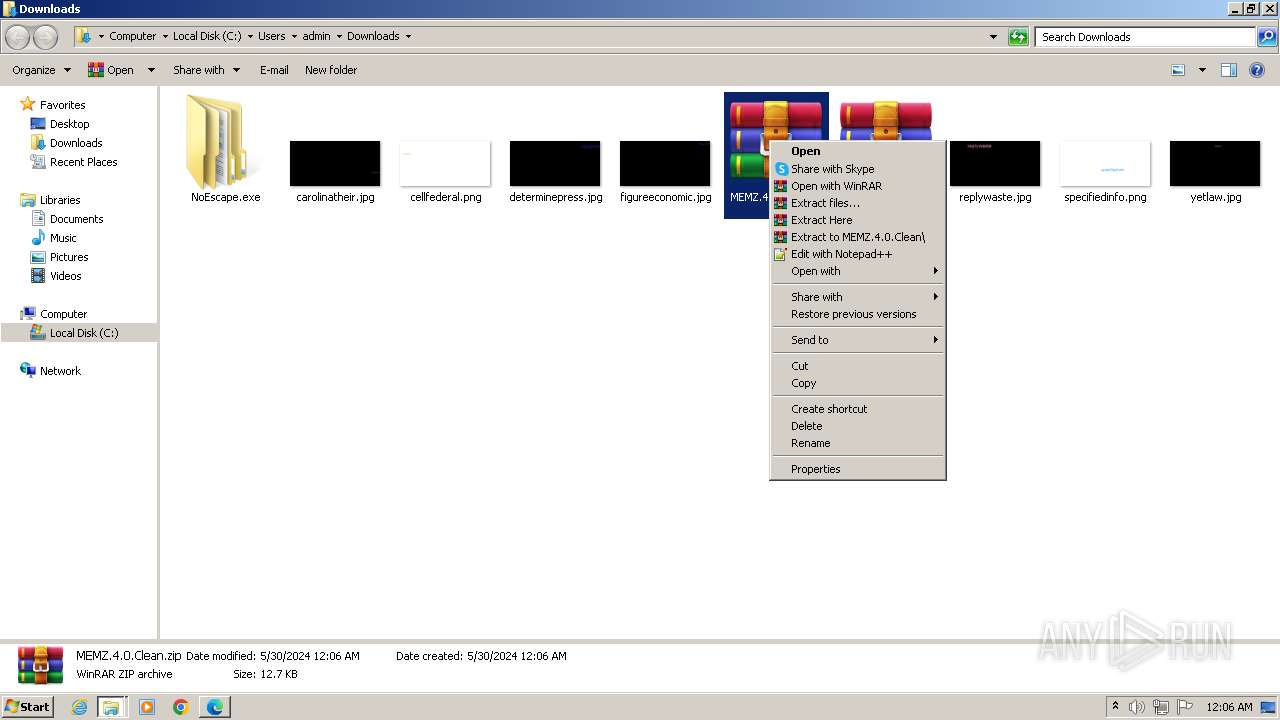
Task: Expand the Open with submenu
Action: 857,271
